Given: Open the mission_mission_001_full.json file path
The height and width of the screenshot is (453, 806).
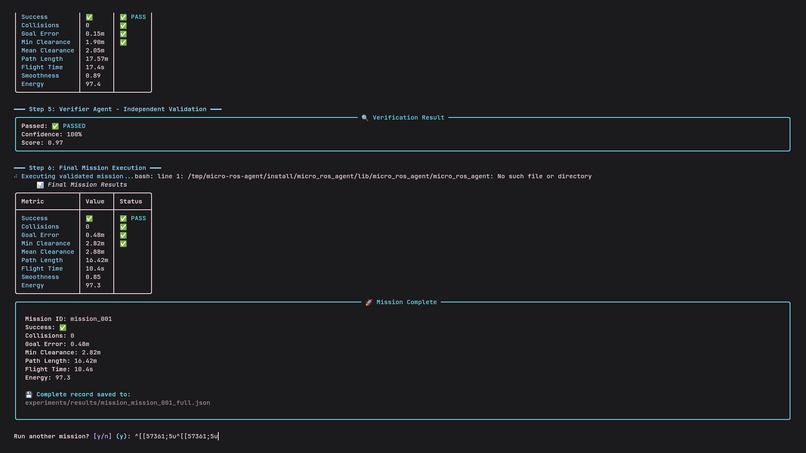Looking at the screenshot, I should pyautogui.click(x=118, y=403).
